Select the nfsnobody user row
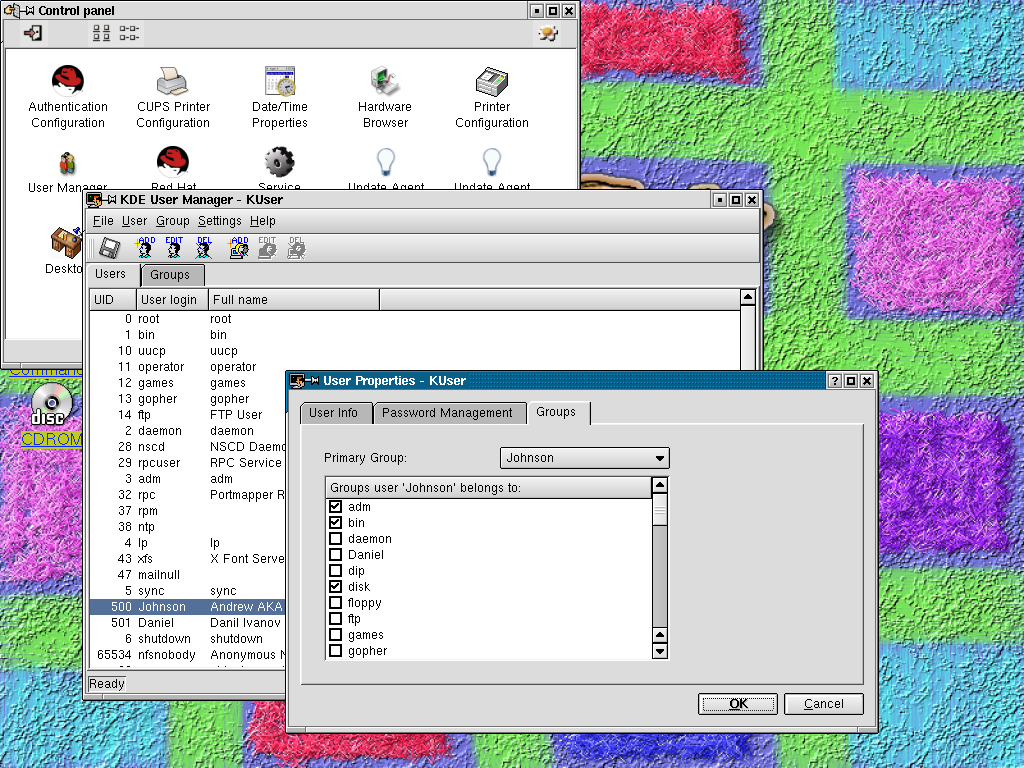The image size is (1024, 768). [x=187, y=654]
